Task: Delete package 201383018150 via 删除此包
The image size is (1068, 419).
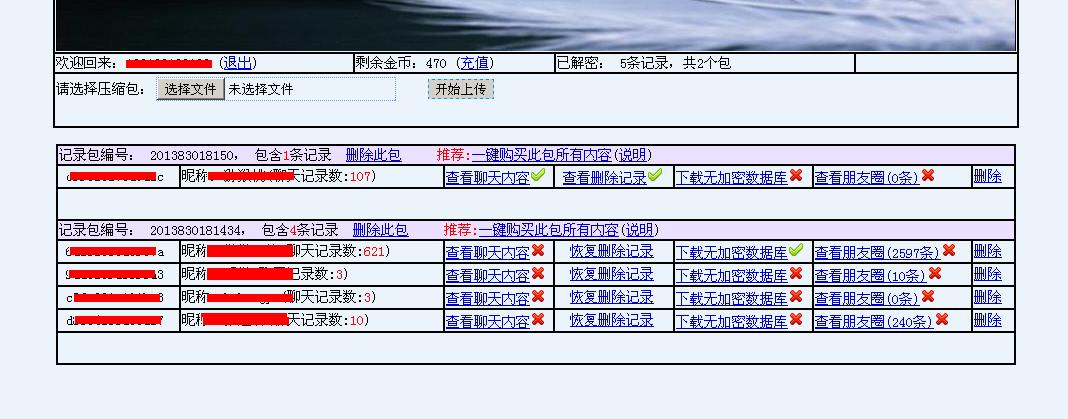Action: (373, 155)
